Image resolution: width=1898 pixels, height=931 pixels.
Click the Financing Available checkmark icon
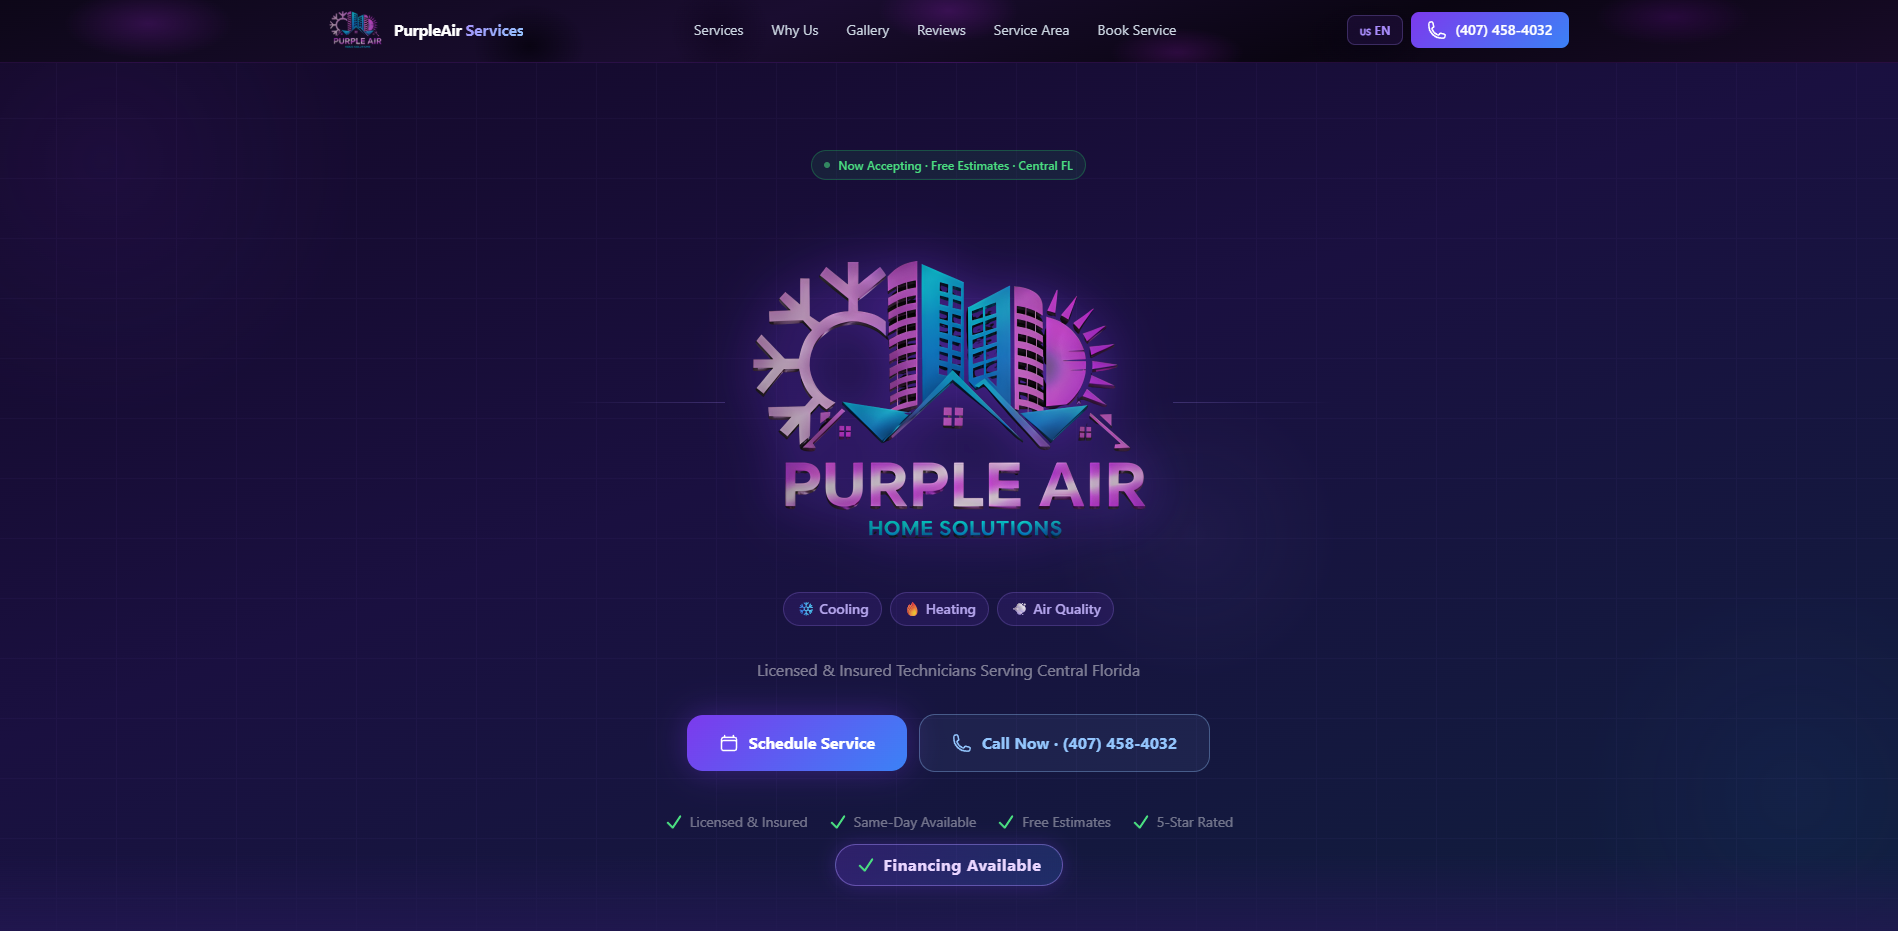pos(866,865)
